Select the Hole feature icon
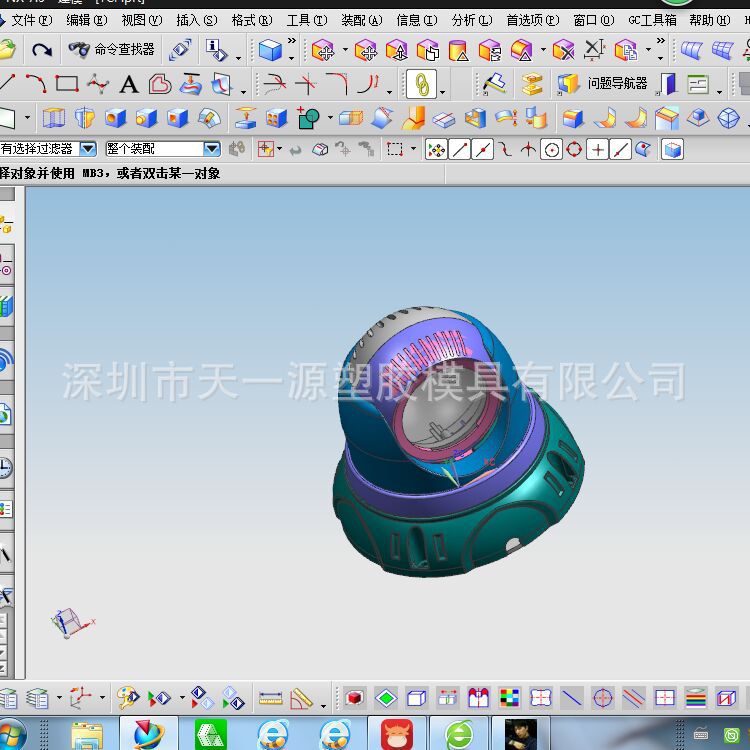The width and height of the screenshot is (750, 750). tap(115, 118)
